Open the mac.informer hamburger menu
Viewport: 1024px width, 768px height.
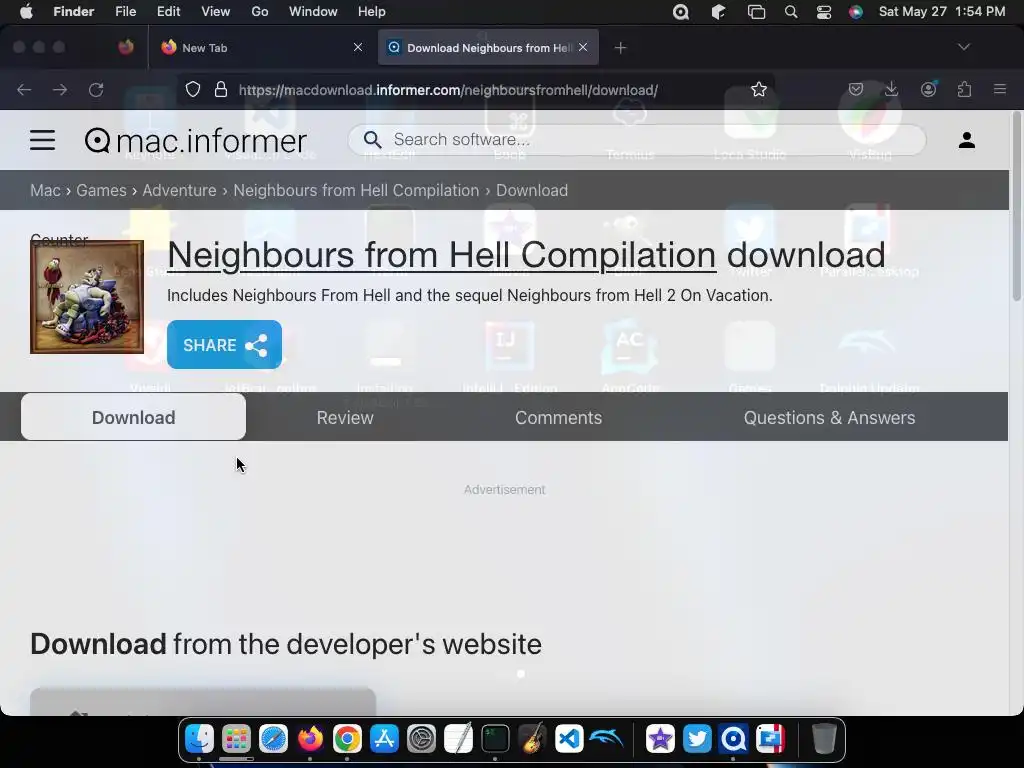pos(42,140)
